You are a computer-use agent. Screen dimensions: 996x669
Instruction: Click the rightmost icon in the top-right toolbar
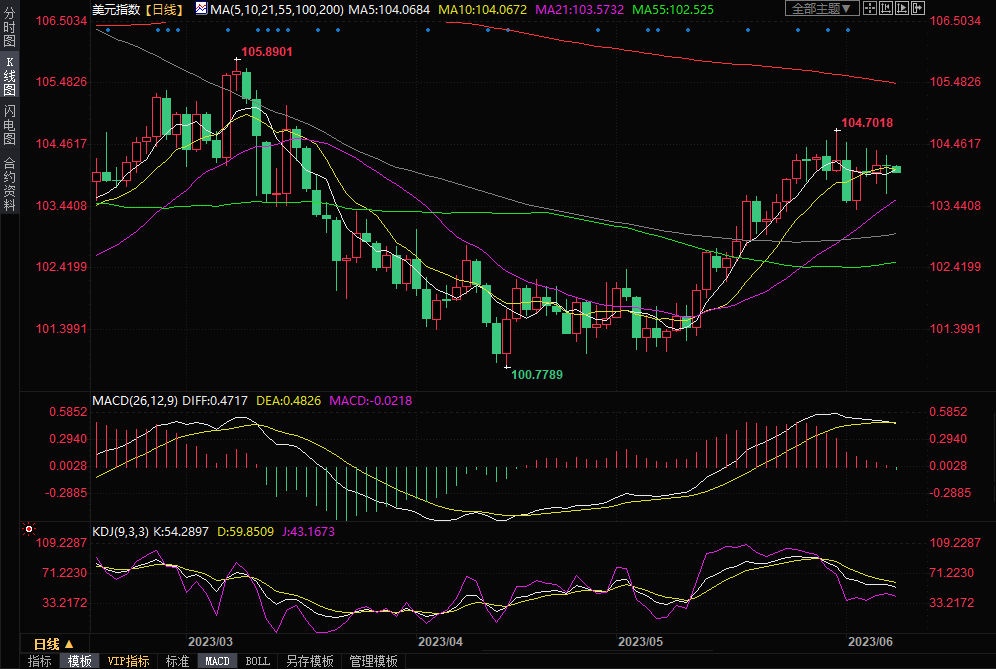tap(919, 8)
